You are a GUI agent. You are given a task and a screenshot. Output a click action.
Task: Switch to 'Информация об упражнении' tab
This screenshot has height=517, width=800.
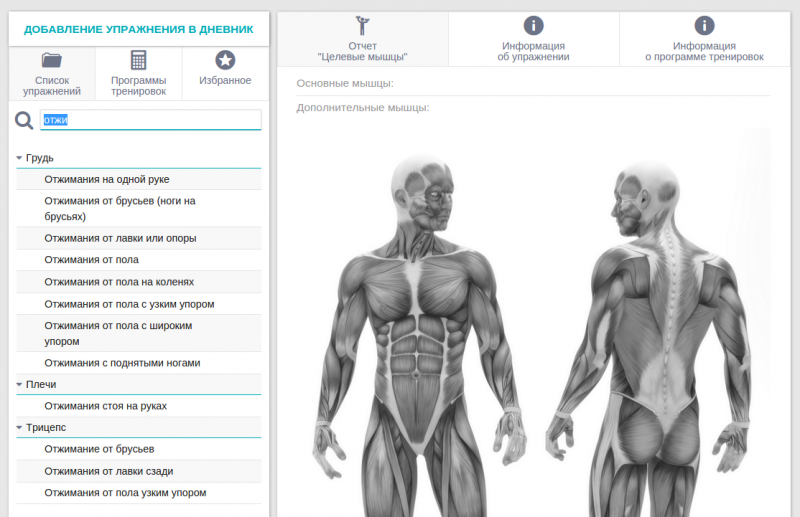click(534, 39)
